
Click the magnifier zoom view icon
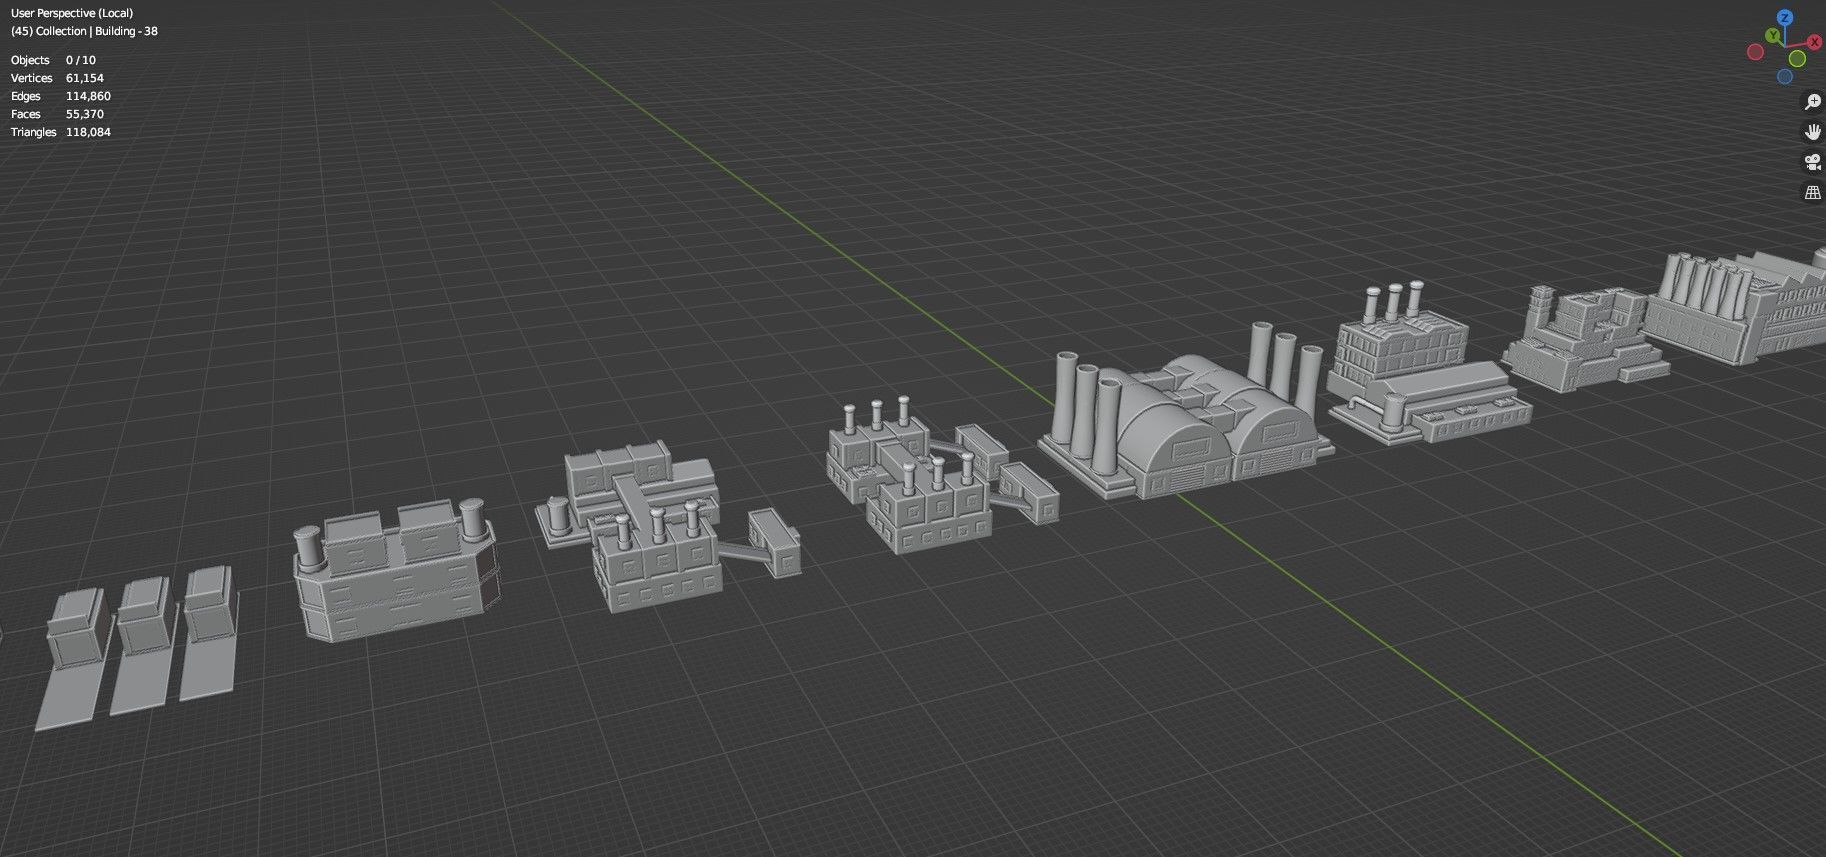click(1812, 102)
